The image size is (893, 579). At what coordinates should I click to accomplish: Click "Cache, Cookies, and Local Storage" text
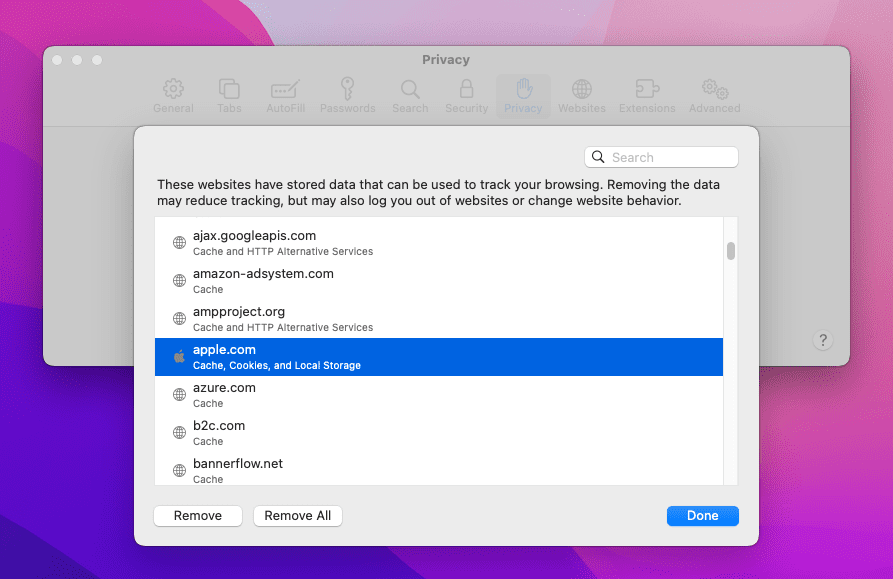coord(277,366)
